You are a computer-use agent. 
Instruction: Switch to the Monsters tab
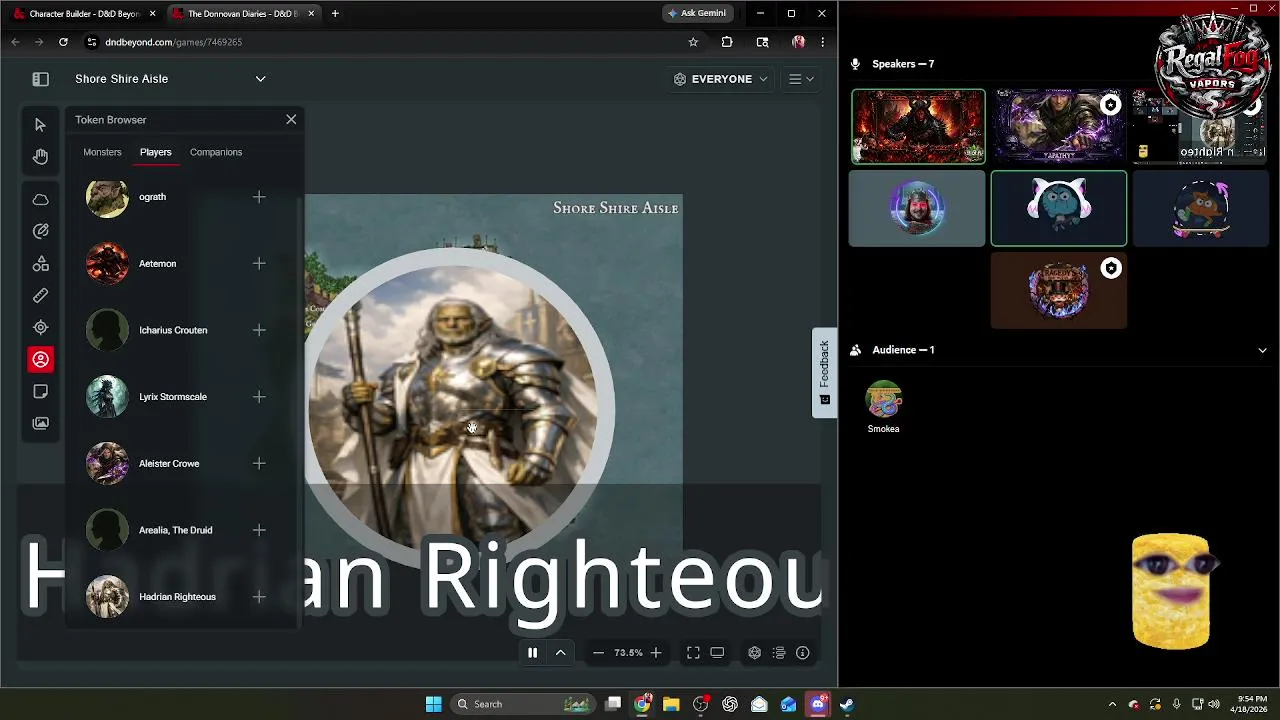click(102, 152)
